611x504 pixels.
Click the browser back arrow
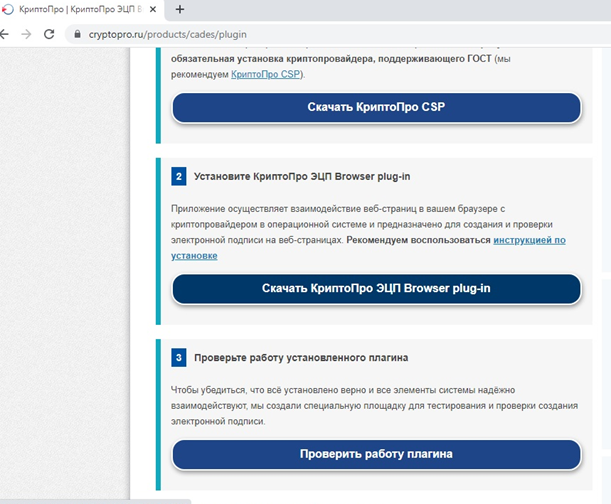click(5, 33)
